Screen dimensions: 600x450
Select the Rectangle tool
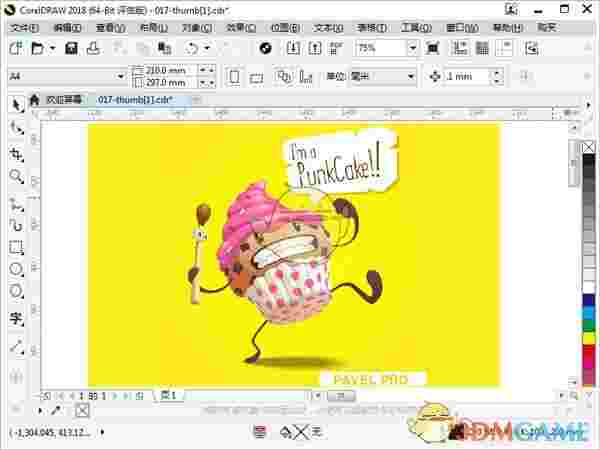coord(16,247)
